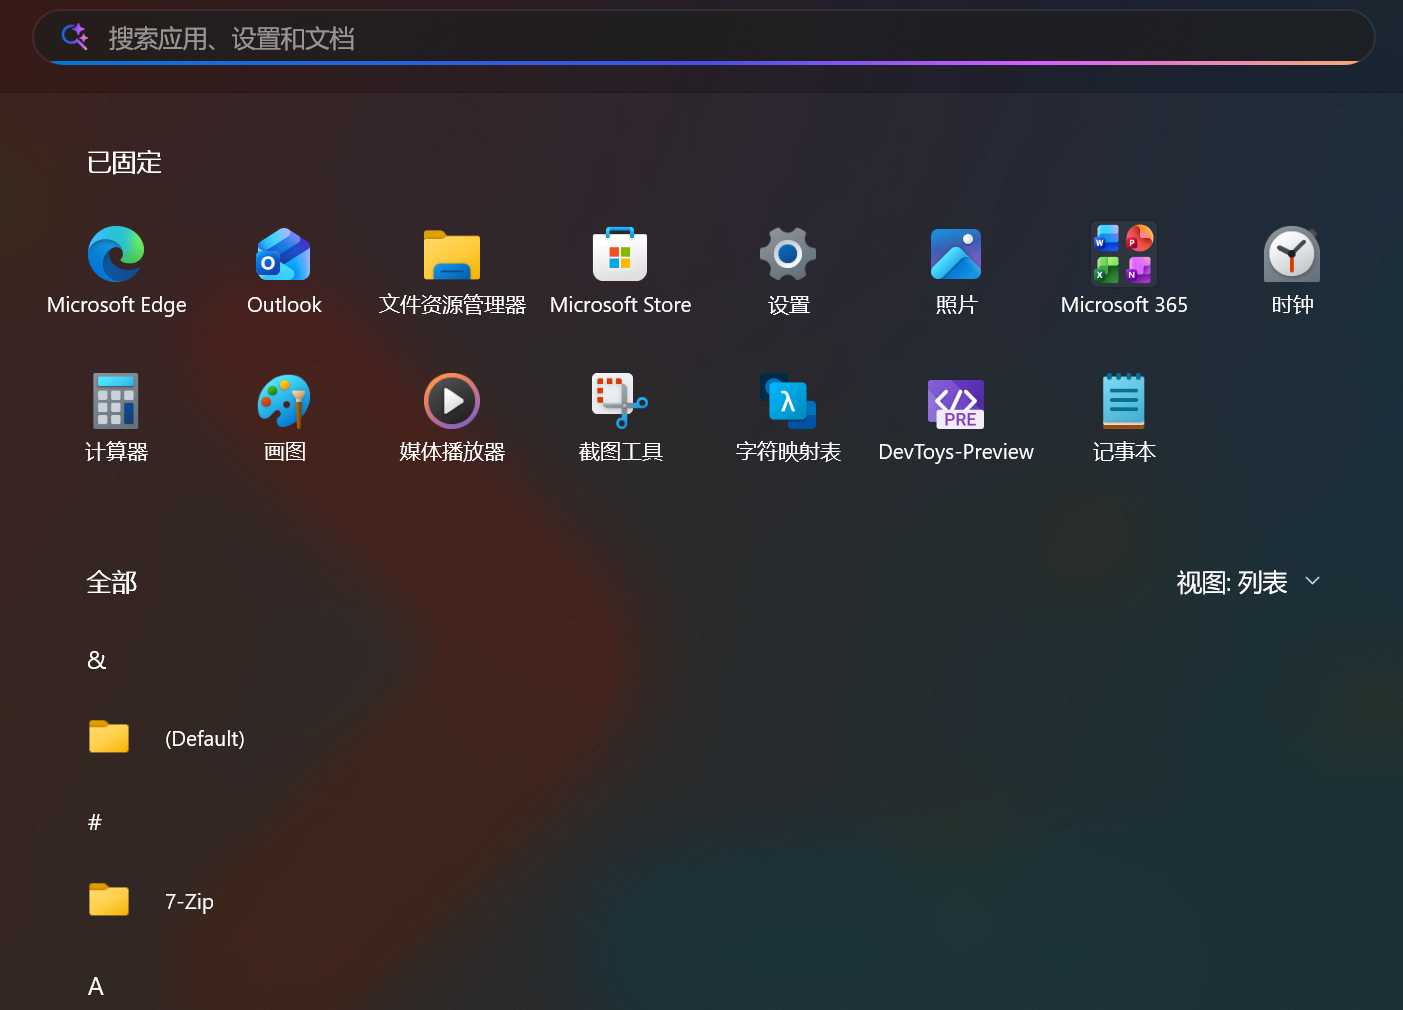Screen dimensions: 1403x1010
Task: Launch the 照片 photos app
Action: tap(956, 254)
